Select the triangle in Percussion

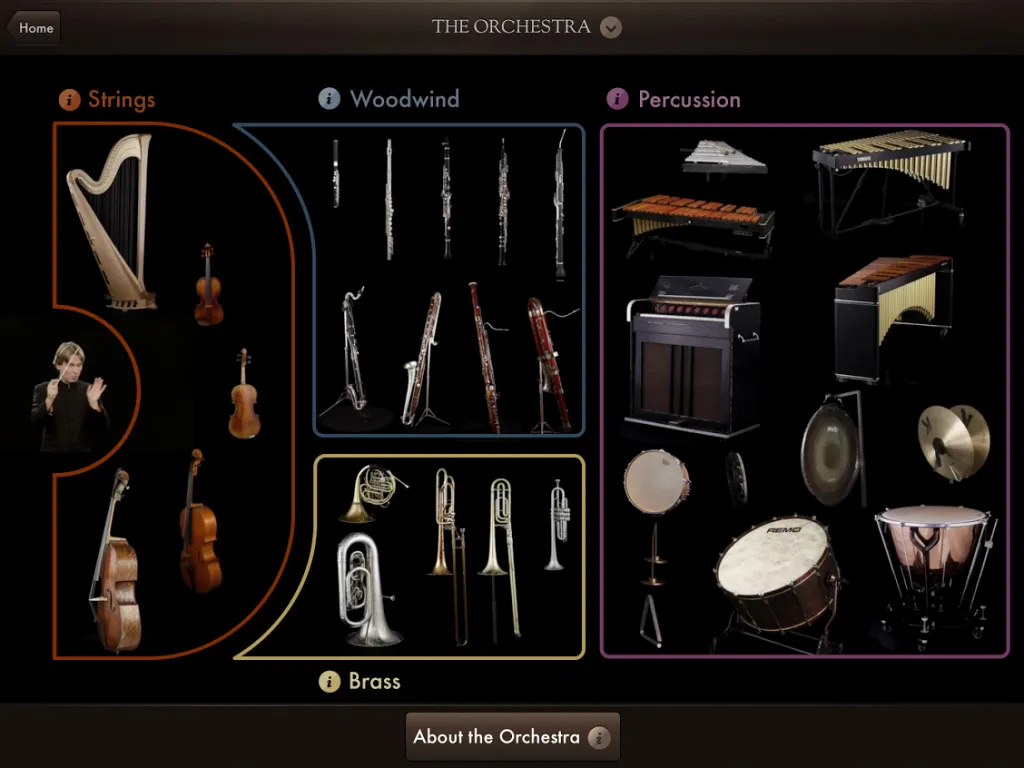coord(650,620)
